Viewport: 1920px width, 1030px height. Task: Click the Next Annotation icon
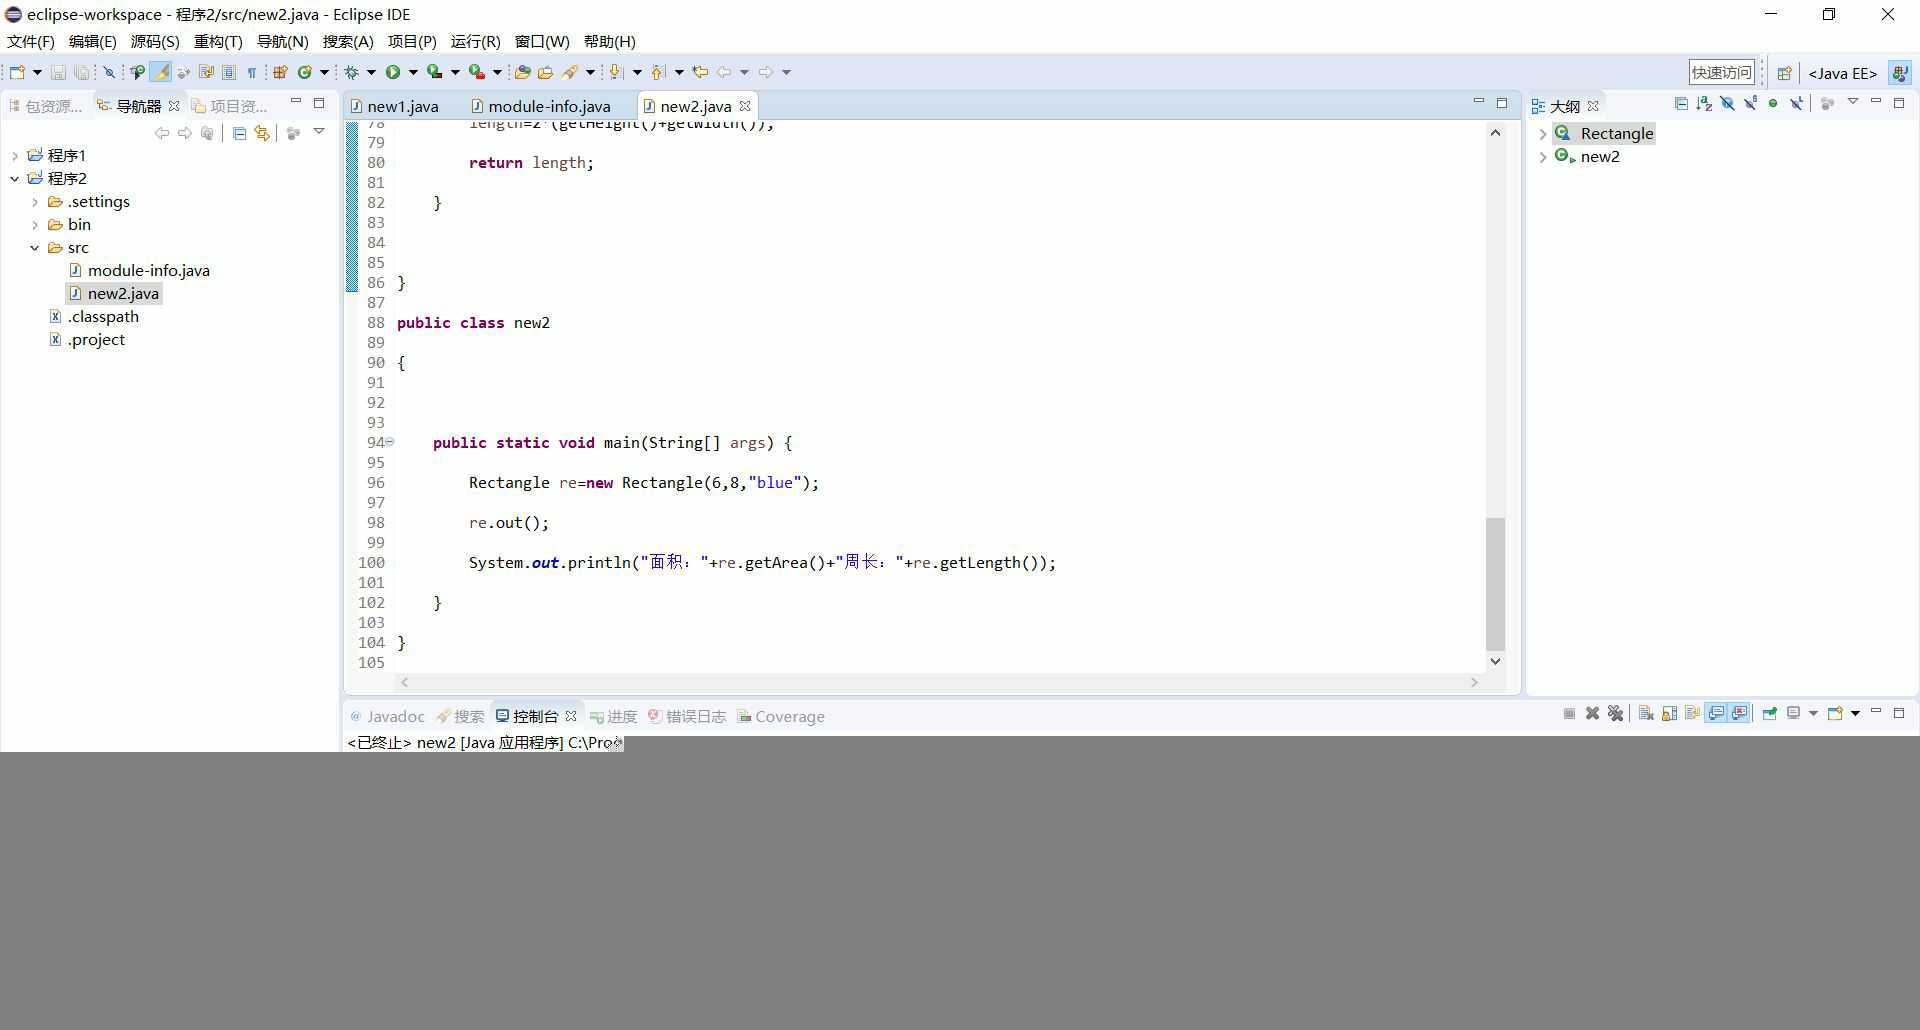tap(615, 72)
